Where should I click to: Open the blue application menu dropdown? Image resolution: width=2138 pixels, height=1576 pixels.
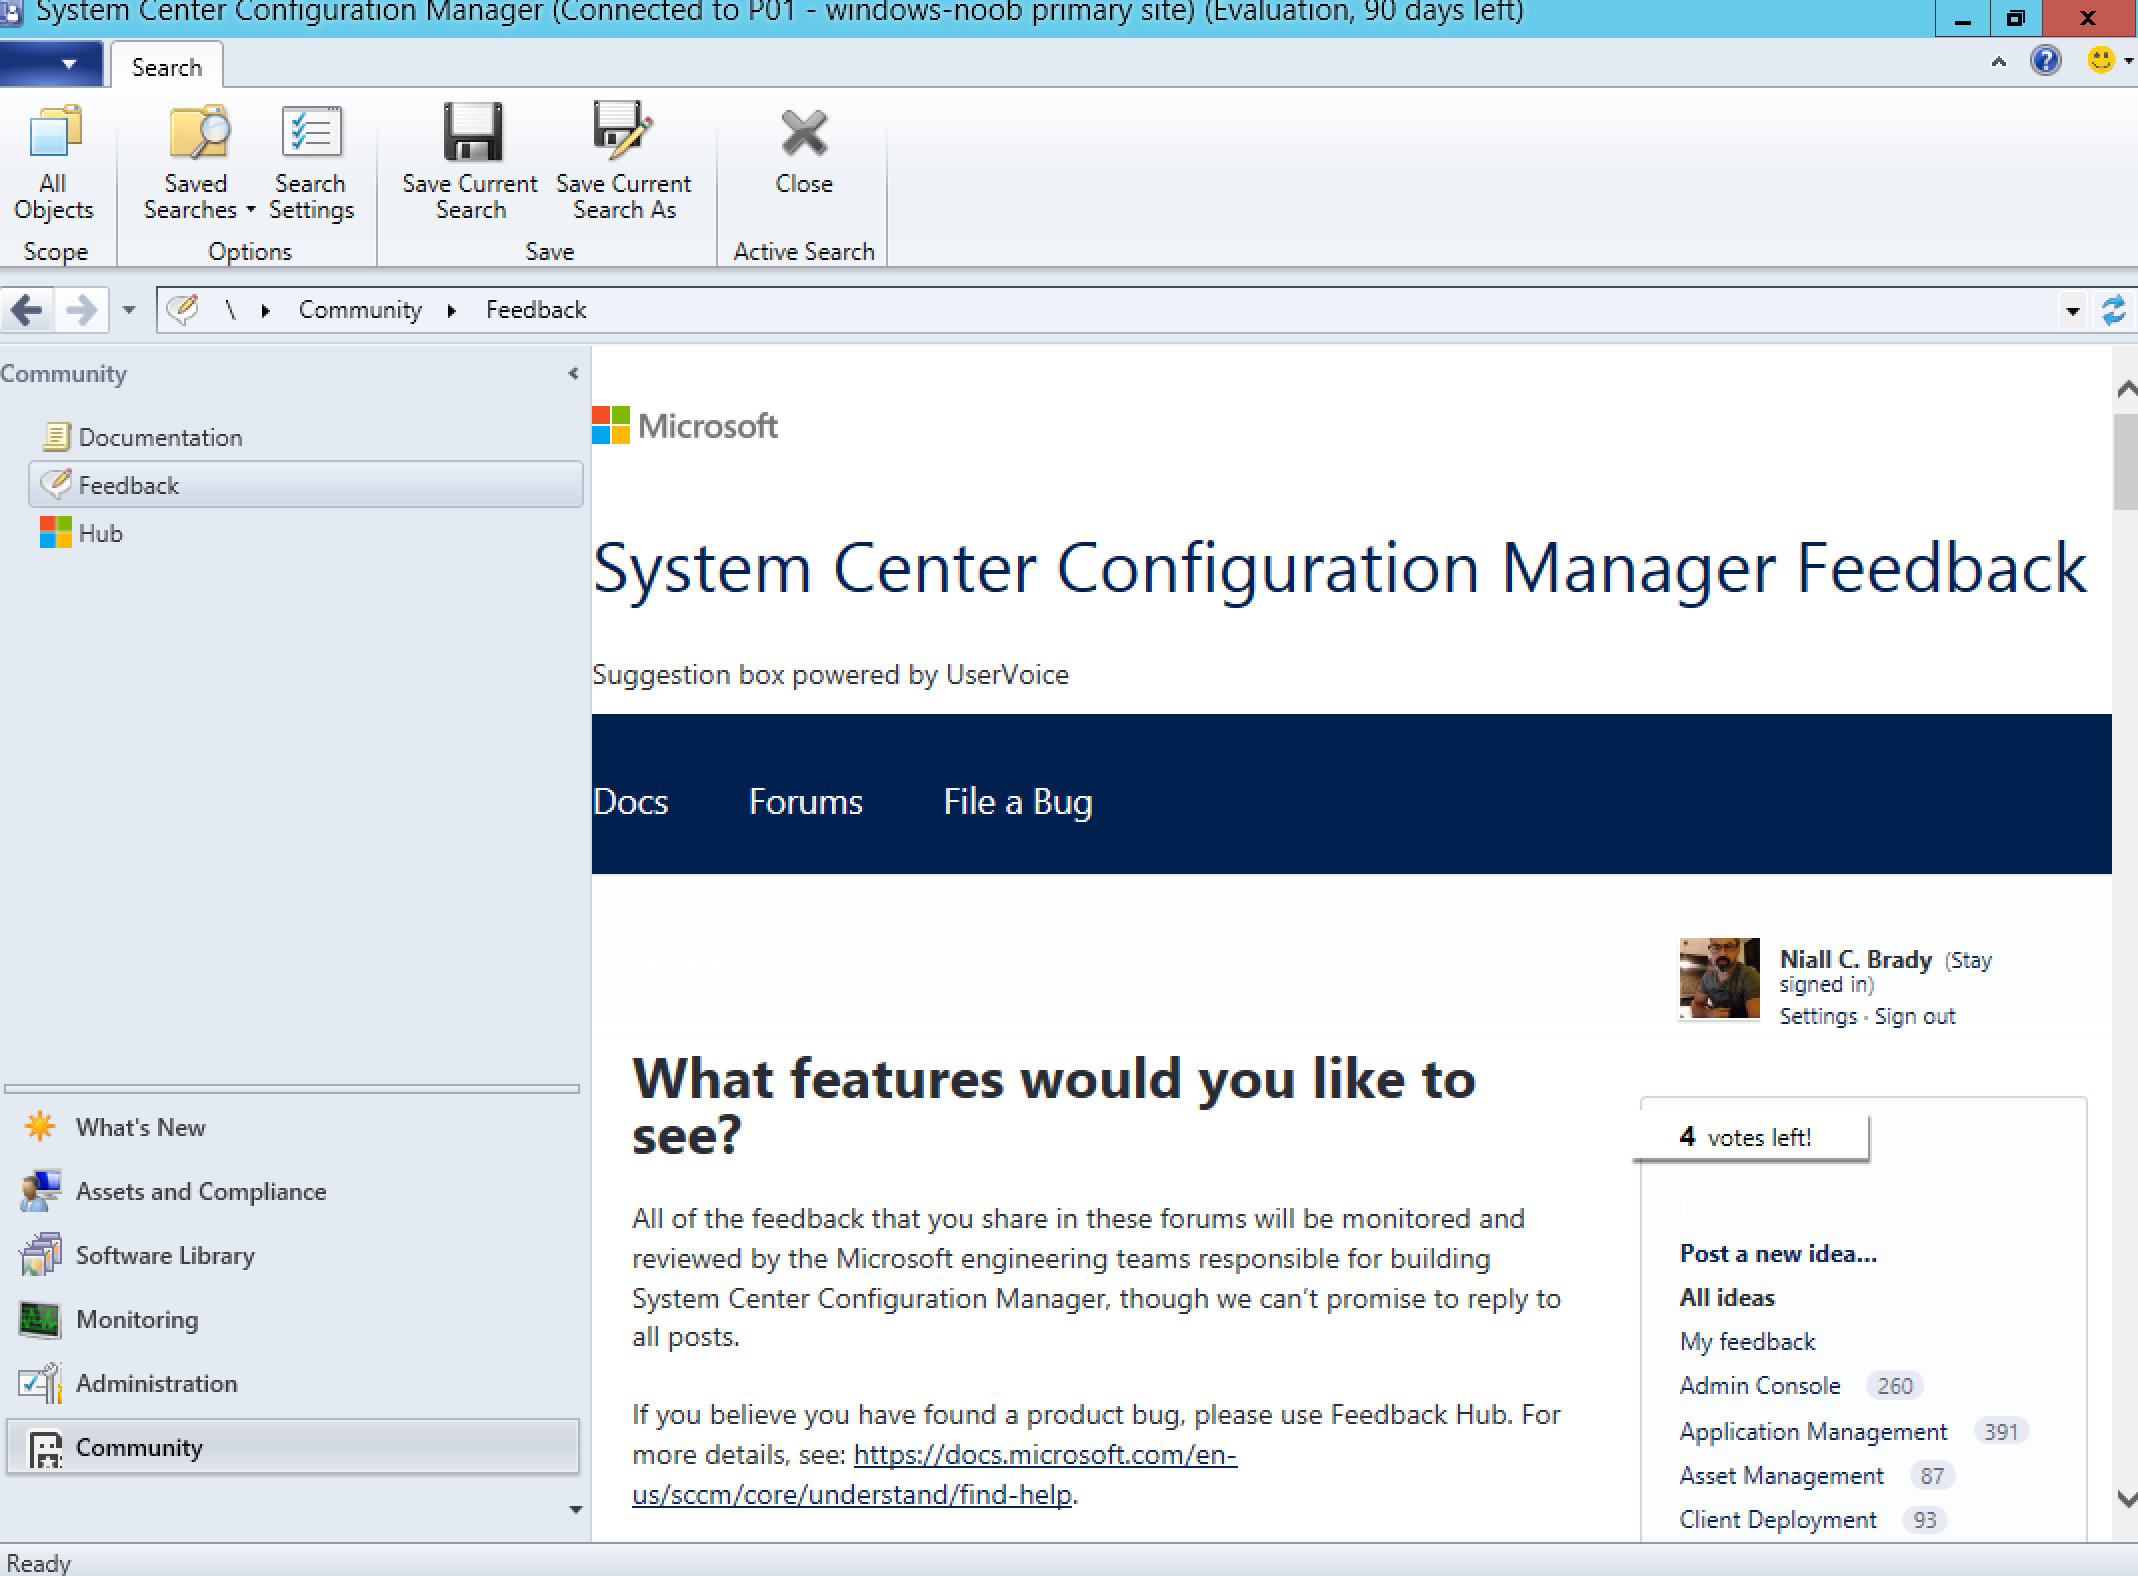click(x=51, y=64)
